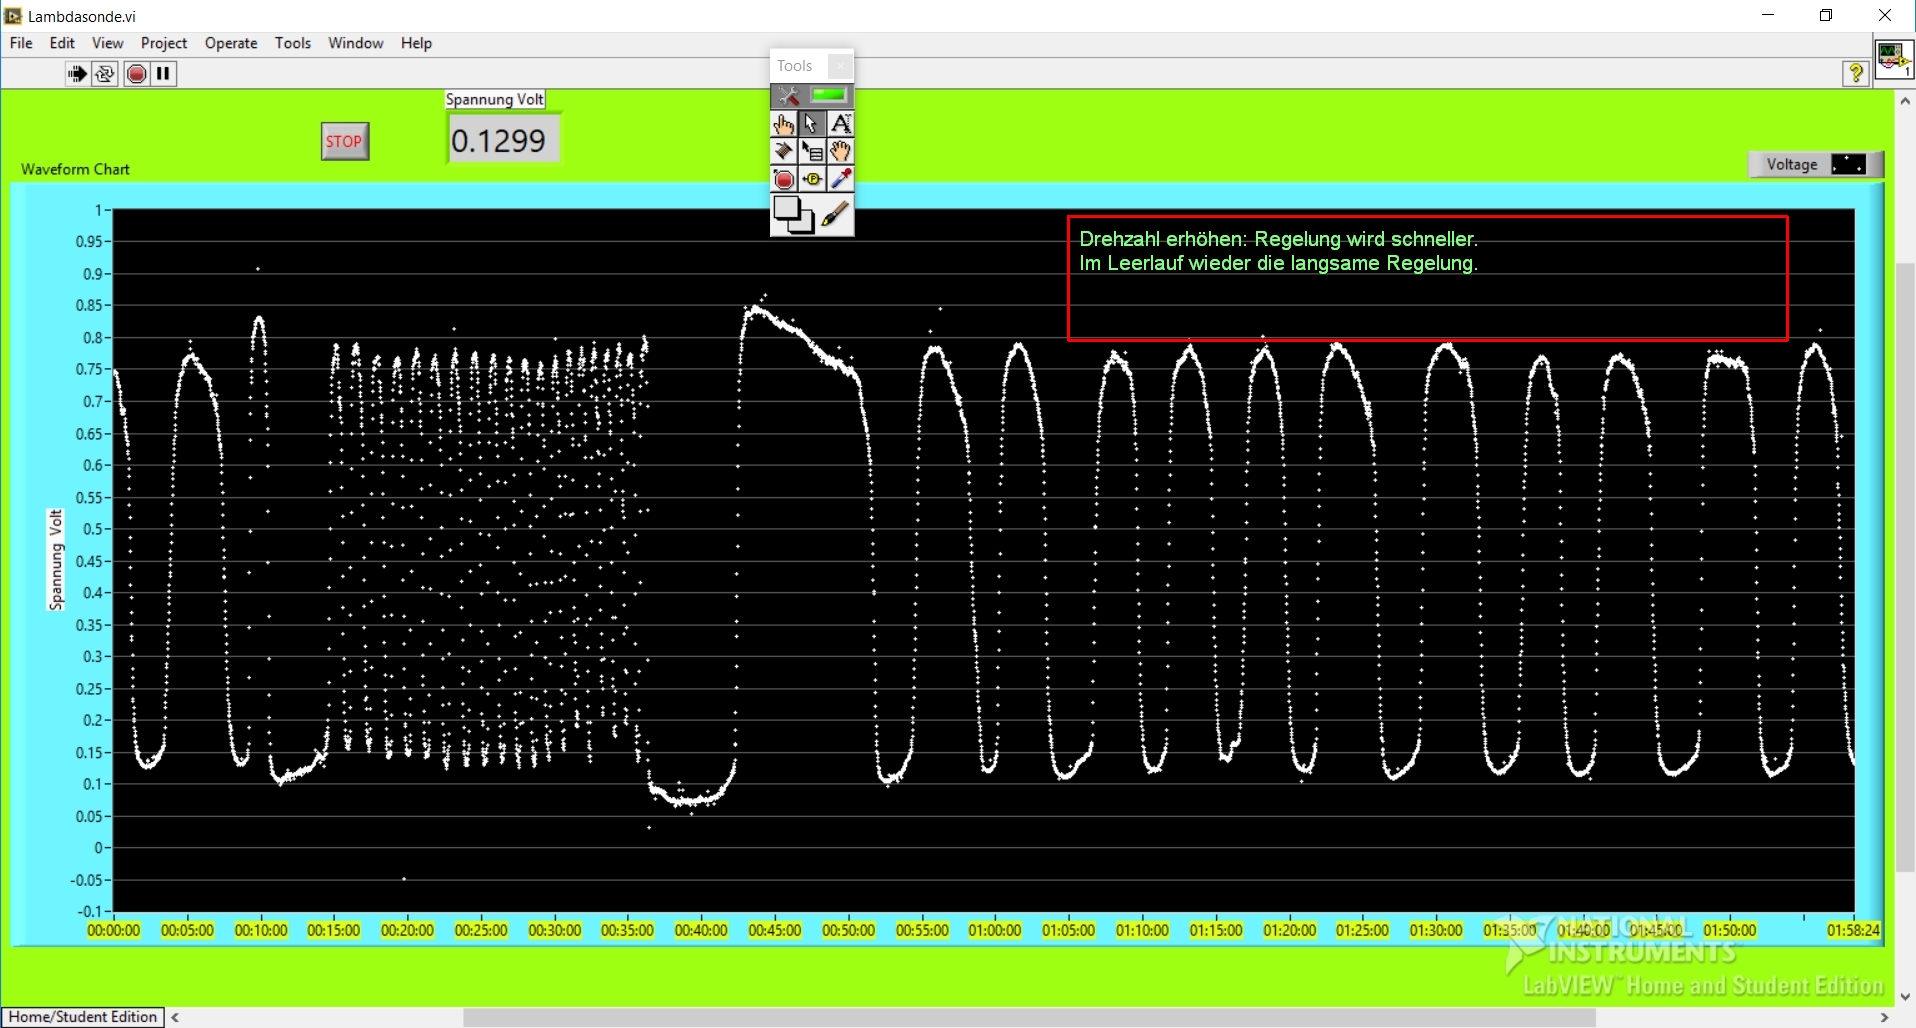Select the Edit Text tool
This screenshot has height=1028, width=1916.
pos(841,124)
